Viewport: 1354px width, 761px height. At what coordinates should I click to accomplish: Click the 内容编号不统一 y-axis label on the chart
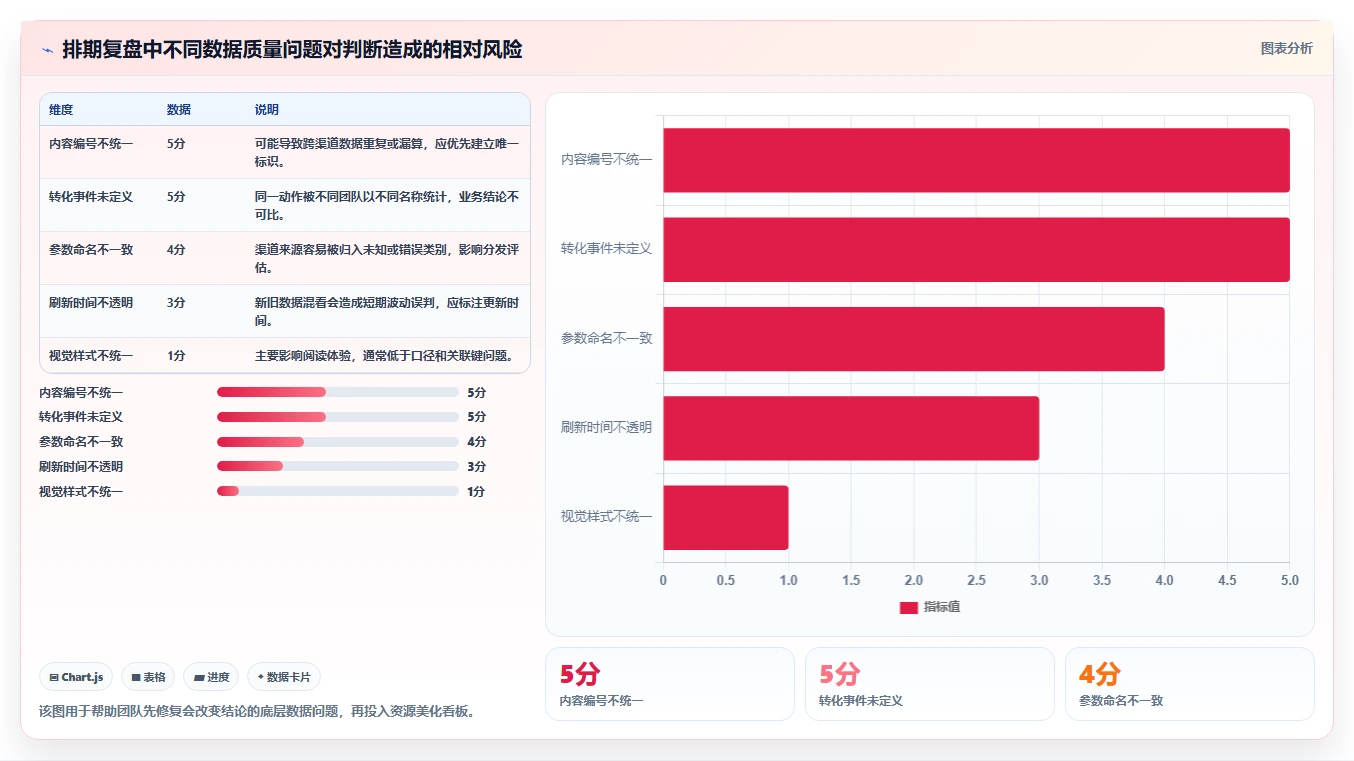(606, 159)
